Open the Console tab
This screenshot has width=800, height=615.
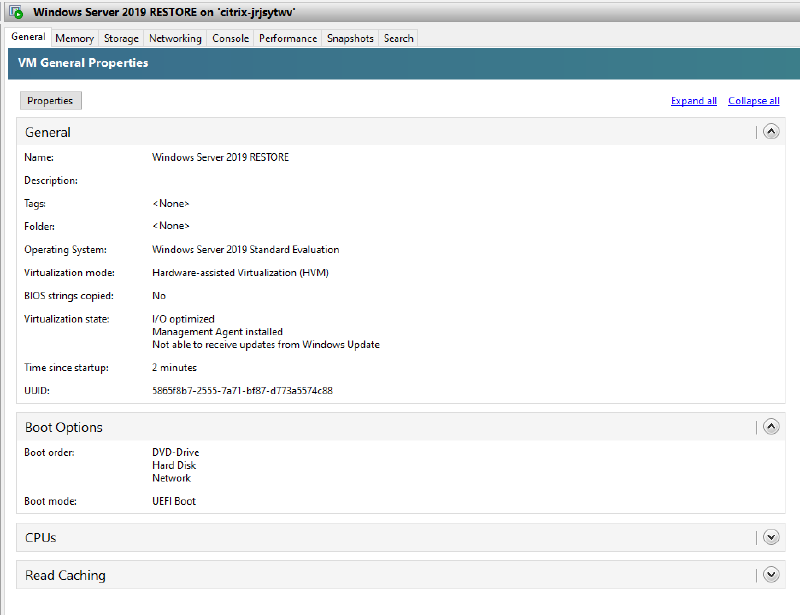coord(231,38)
